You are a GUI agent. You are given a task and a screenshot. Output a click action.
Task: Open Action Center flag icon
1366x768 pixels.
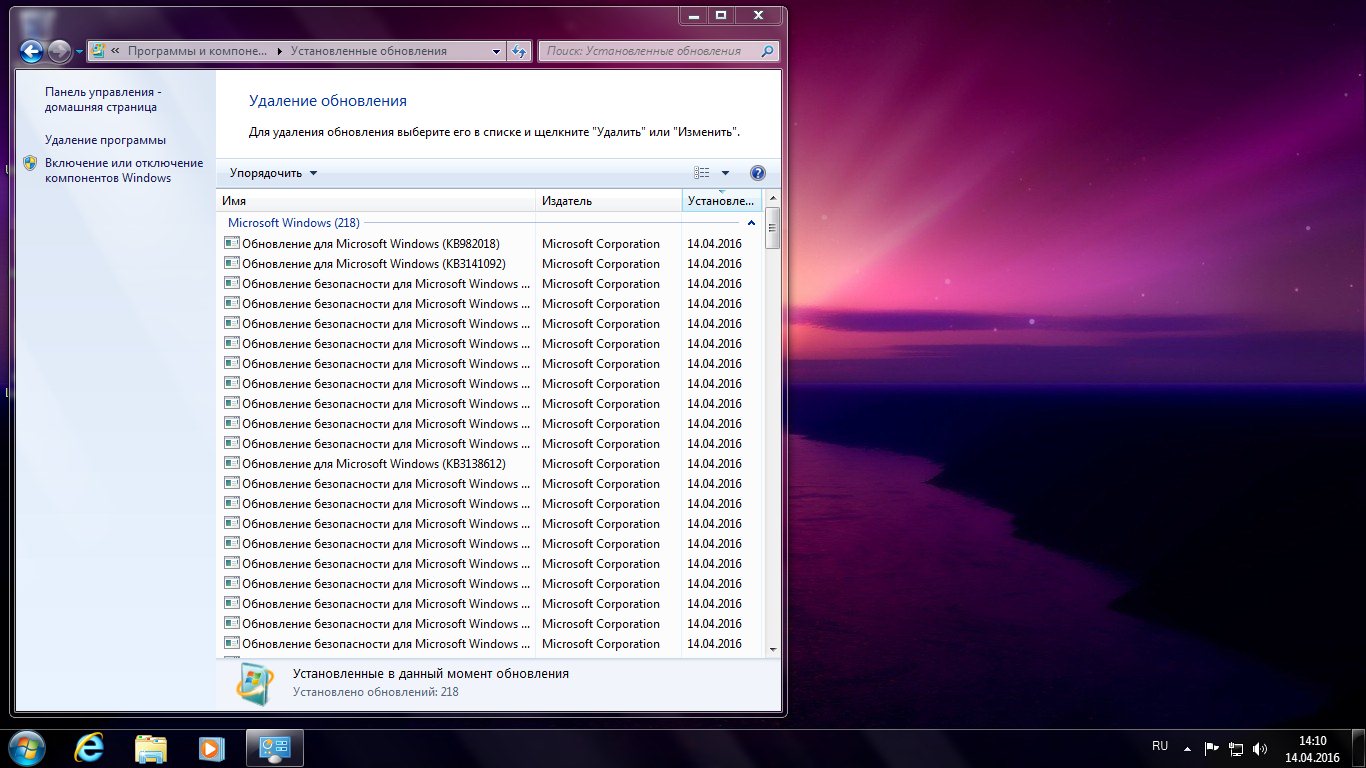click(1212, 747)
